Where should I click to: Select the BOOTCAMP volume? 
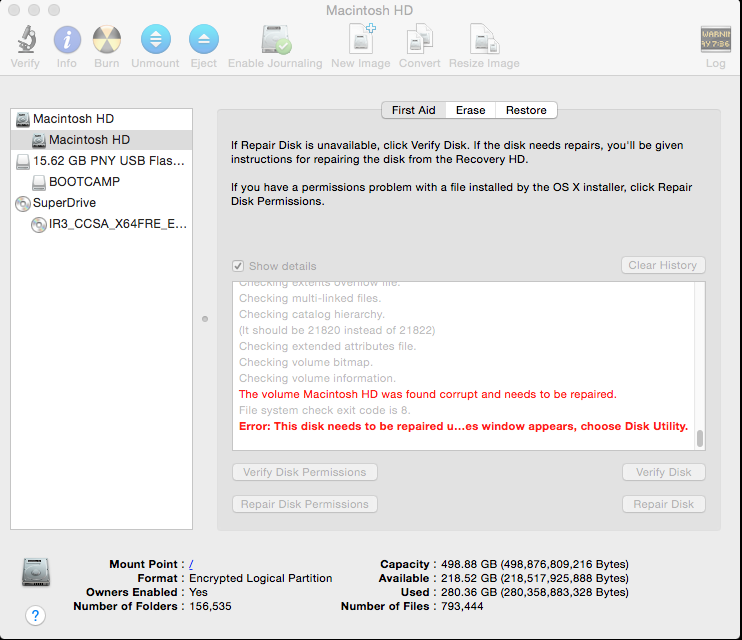(x=101, y=182)
